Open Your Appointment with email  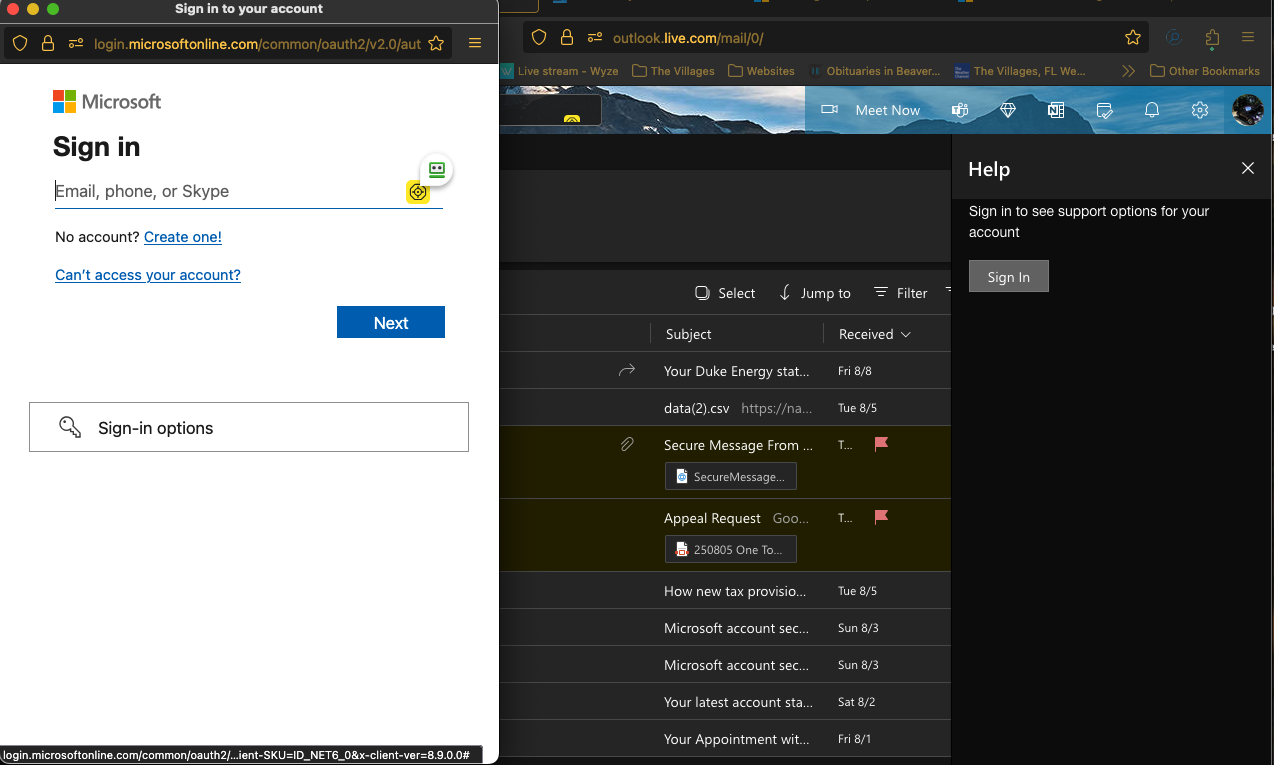737,739
